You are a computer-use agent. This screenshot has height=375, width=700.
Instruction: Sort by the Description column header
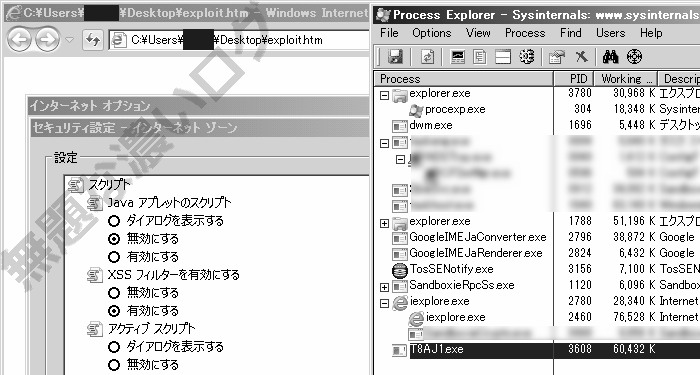tap(679, 79)
